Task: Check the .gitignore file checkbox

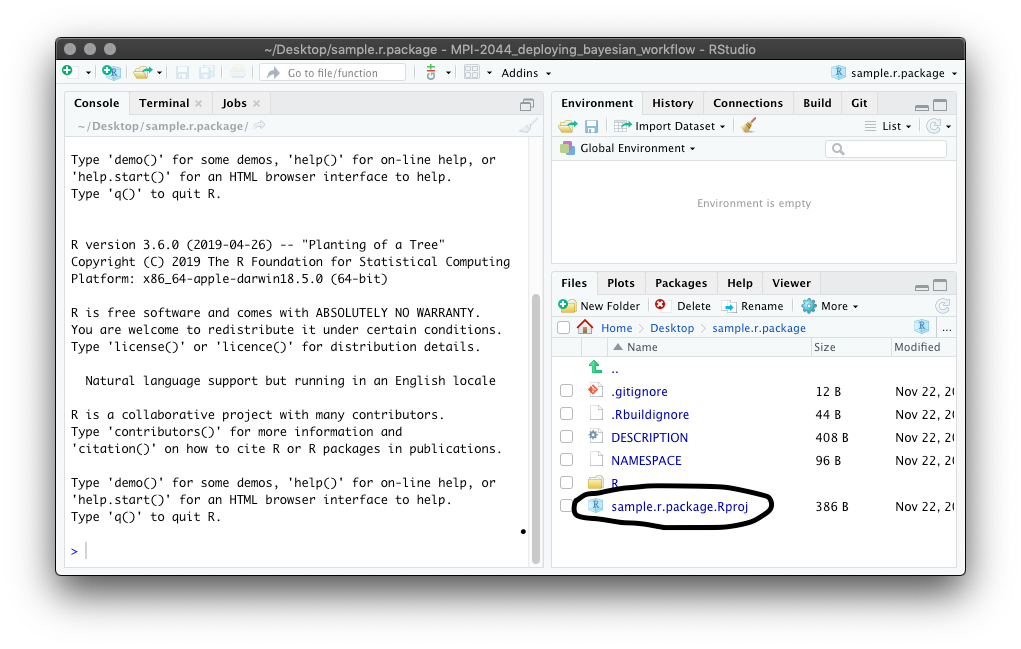Action: pos(566,391)
